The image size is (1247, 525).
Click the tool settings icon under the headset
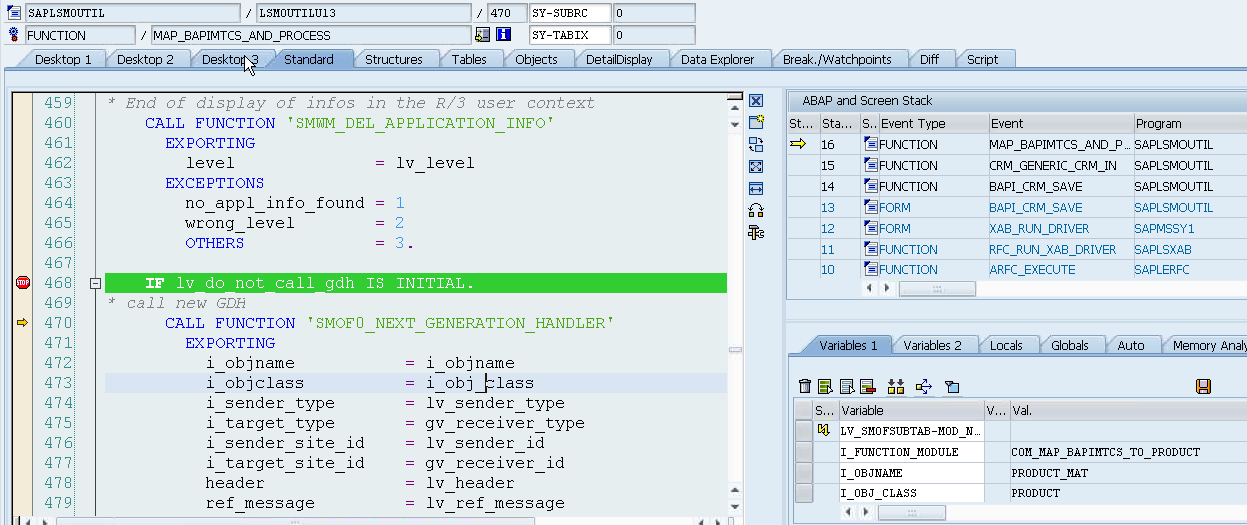pos(756,232)
